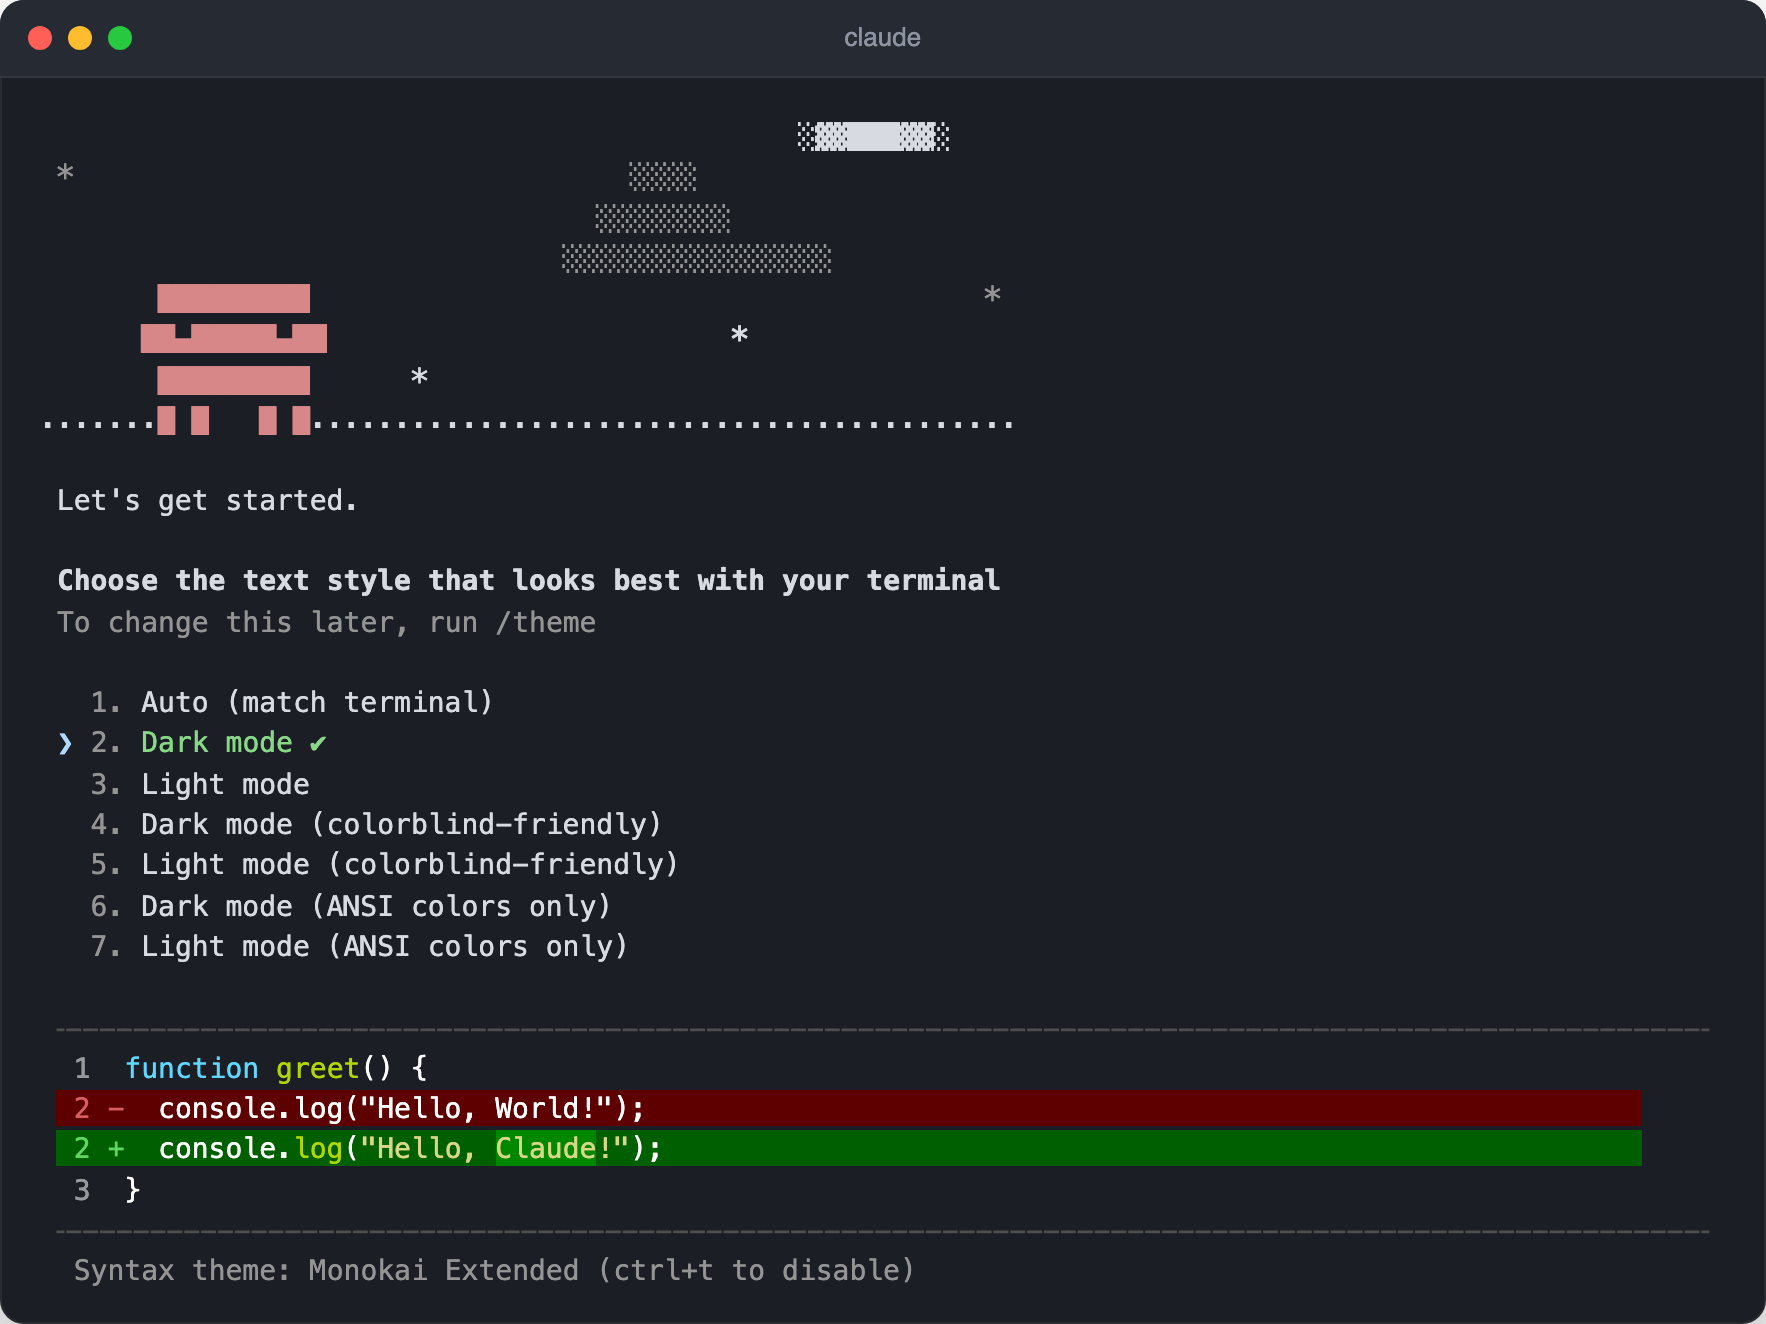Select the Auto (match terminal) option

point(291,702)
